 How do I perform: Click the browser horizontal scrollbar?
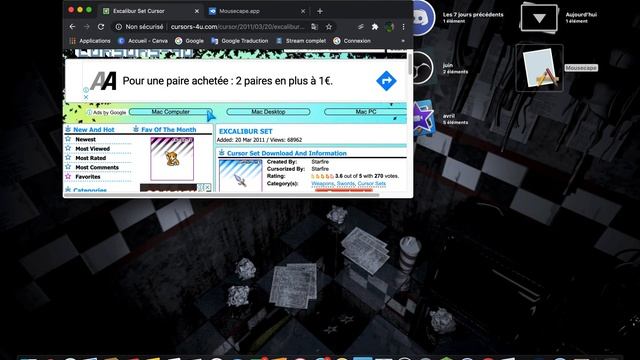[222, 195]
